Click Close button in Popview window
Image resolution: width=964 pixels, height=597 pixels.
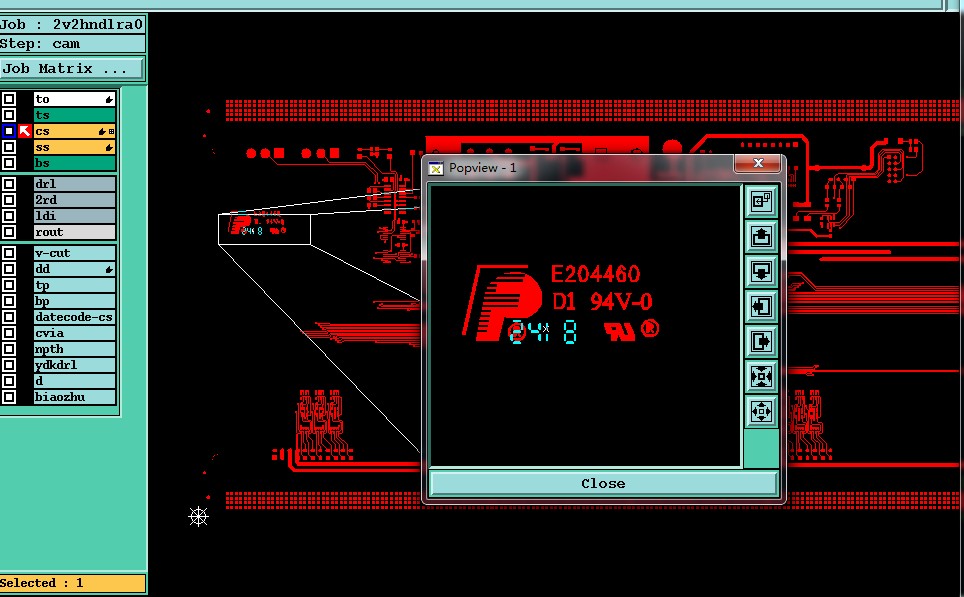point(603,483)
